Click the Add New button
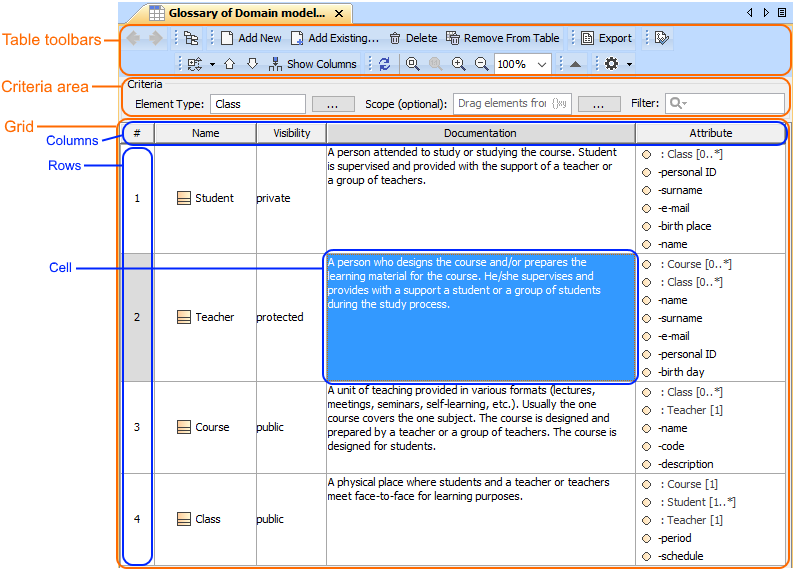Image resolution: width=795 pixels, height=572 pixels. (x=250, y=38)
